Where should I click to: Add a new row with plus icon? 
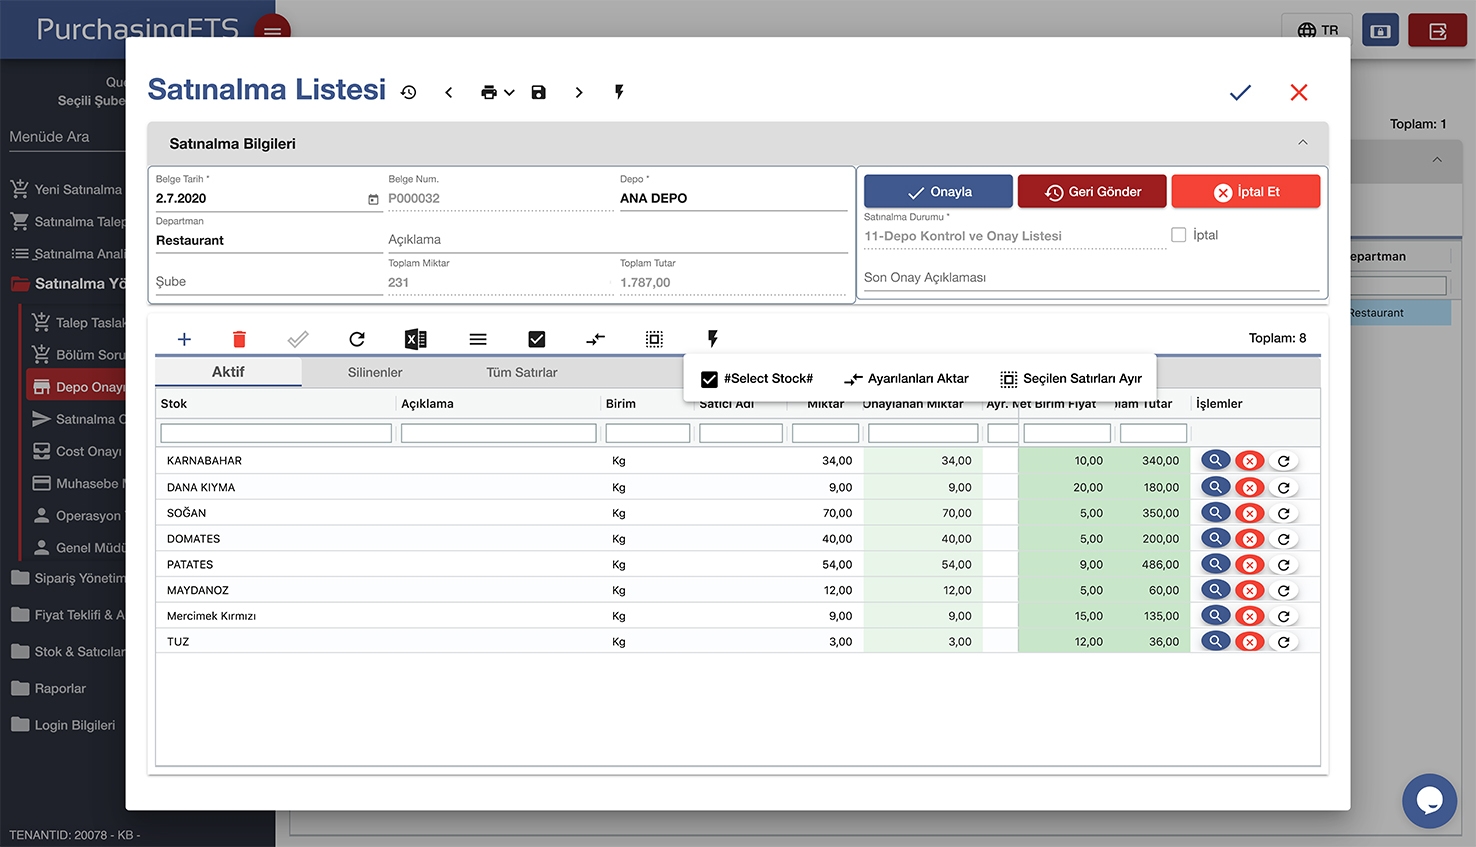click(x=184, y=339)
